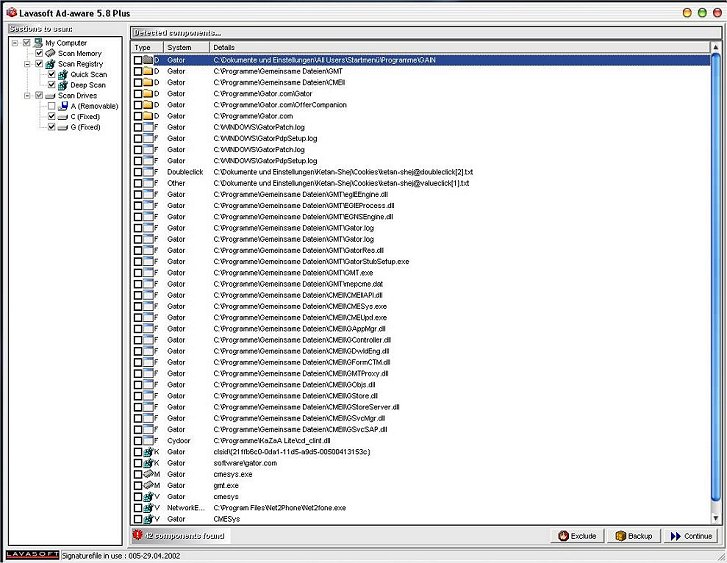
Task: Click the green maximize window button
Action: point(702,13)
